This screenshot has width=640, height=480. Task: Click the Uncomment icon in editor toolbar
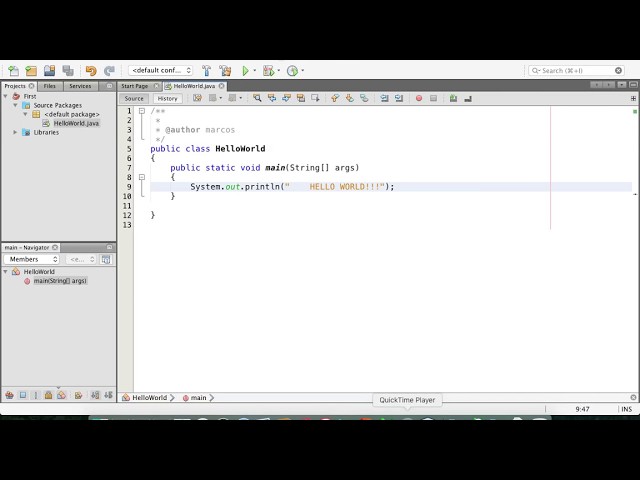coord(468,98)
